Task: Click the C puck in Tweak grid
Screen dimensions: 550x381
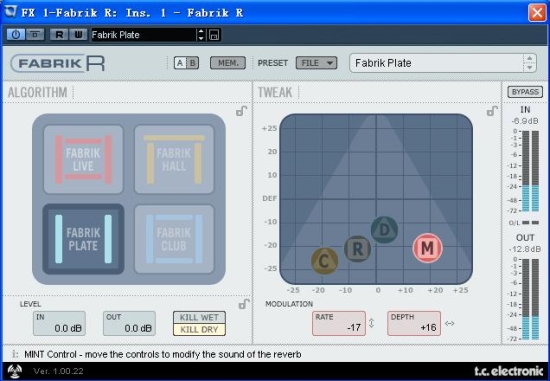Action: [x=324, y=261]
